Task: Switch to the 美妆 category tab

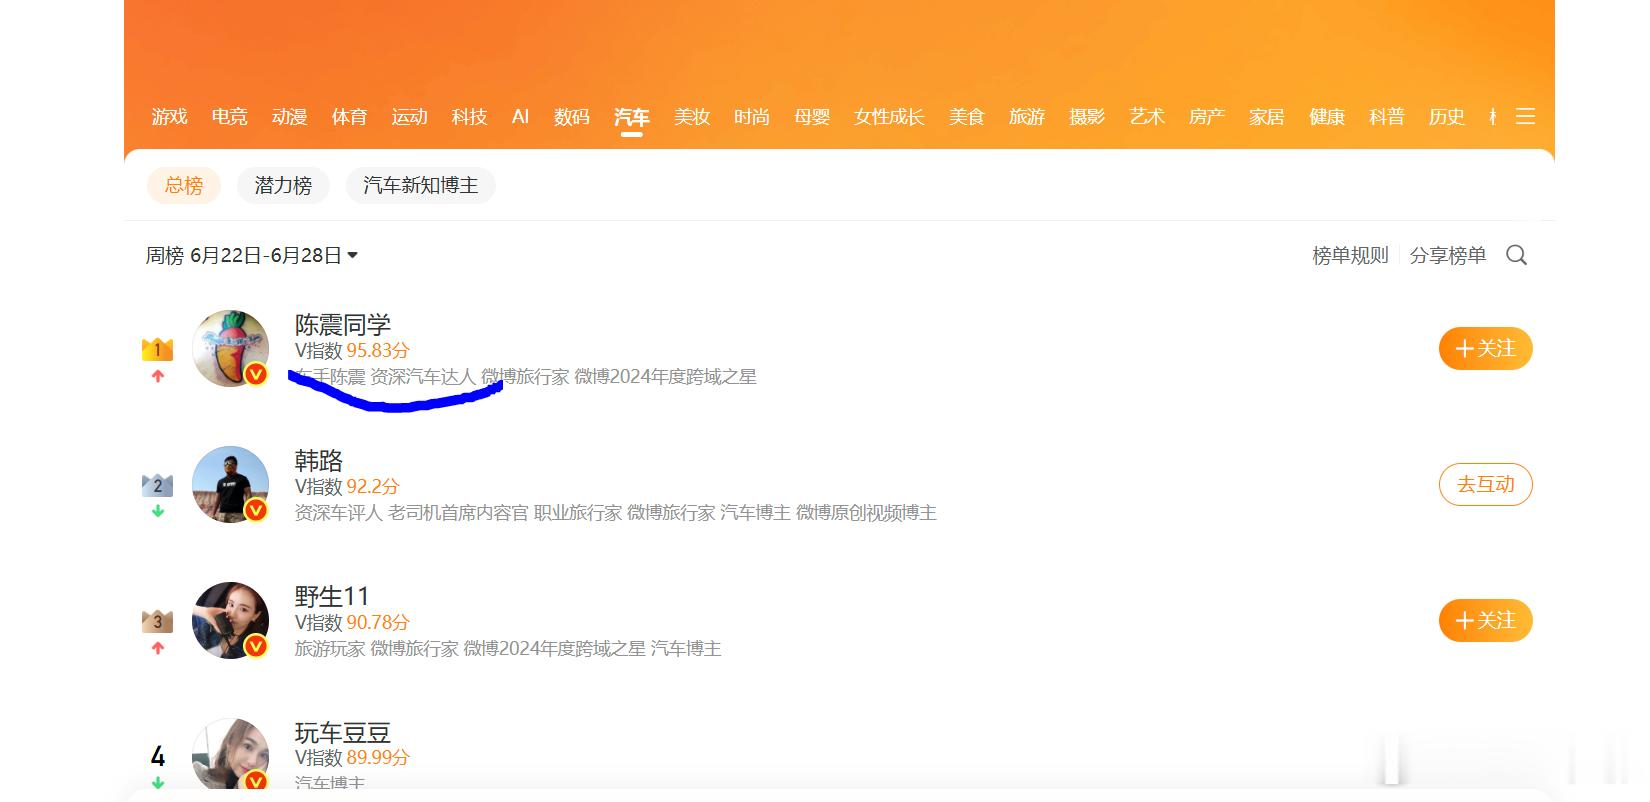Action: pos(692,117)
